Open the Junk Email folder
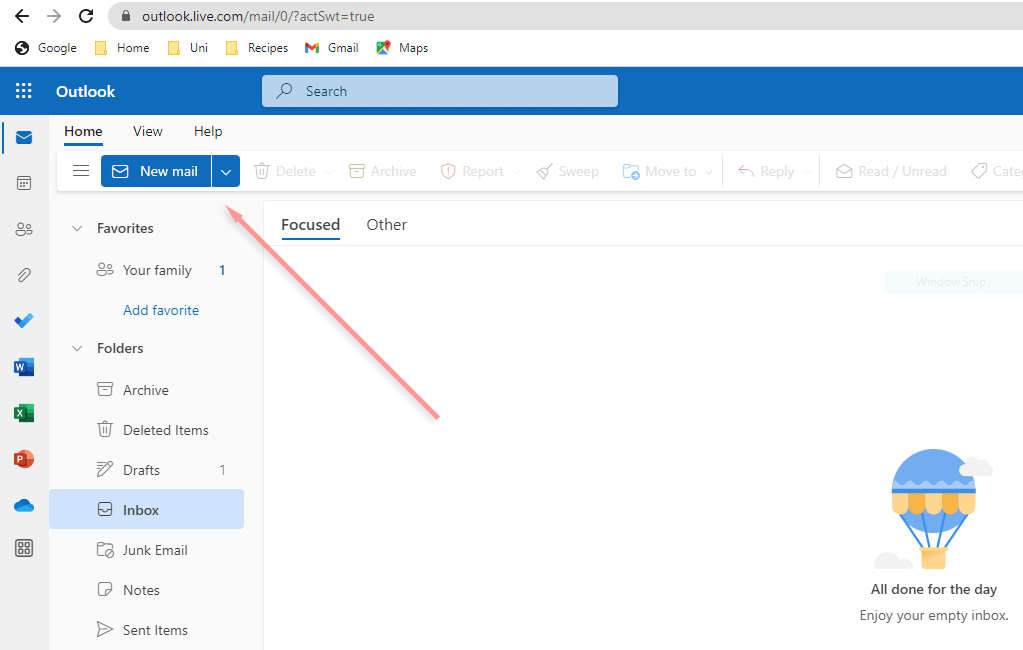The height and width of the screenshot is (650, 1023). click(146, 550)
